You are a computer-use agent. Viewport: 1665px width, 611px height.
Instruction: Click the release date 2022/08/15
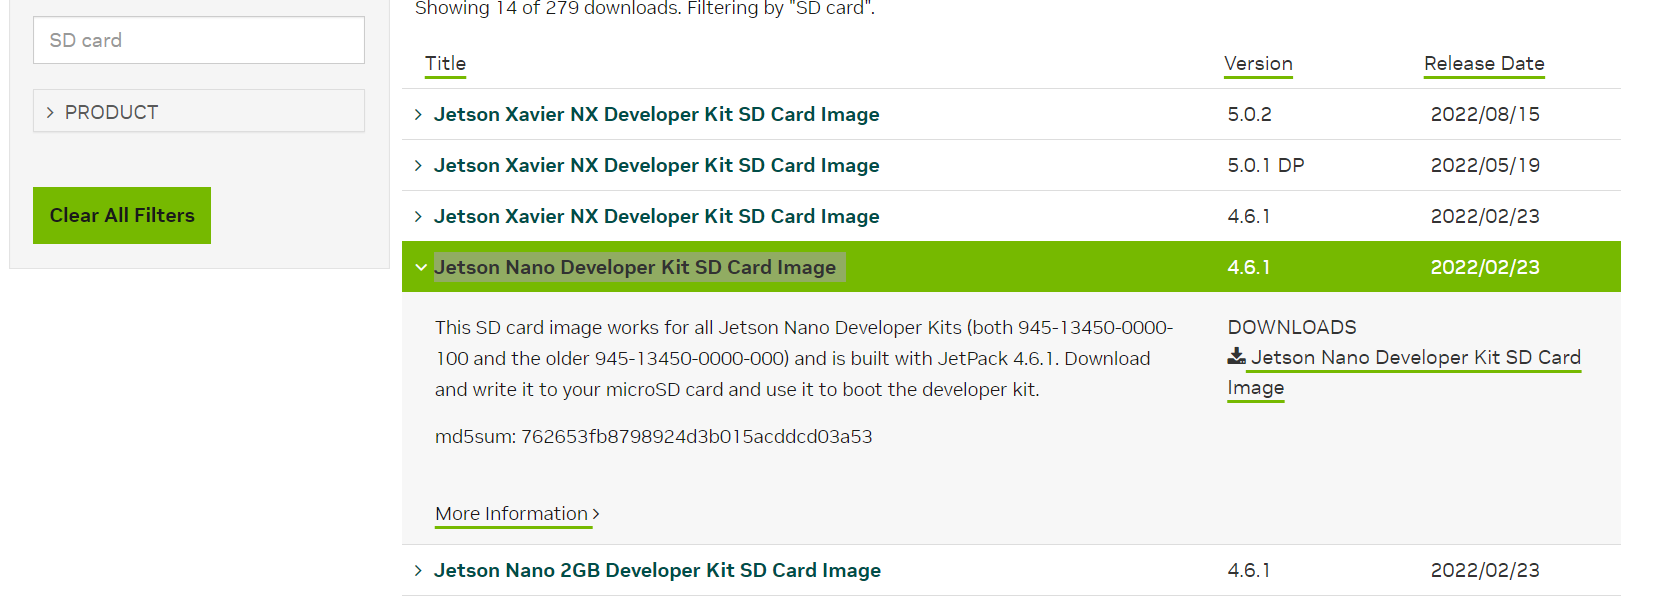pos(1485,115)
